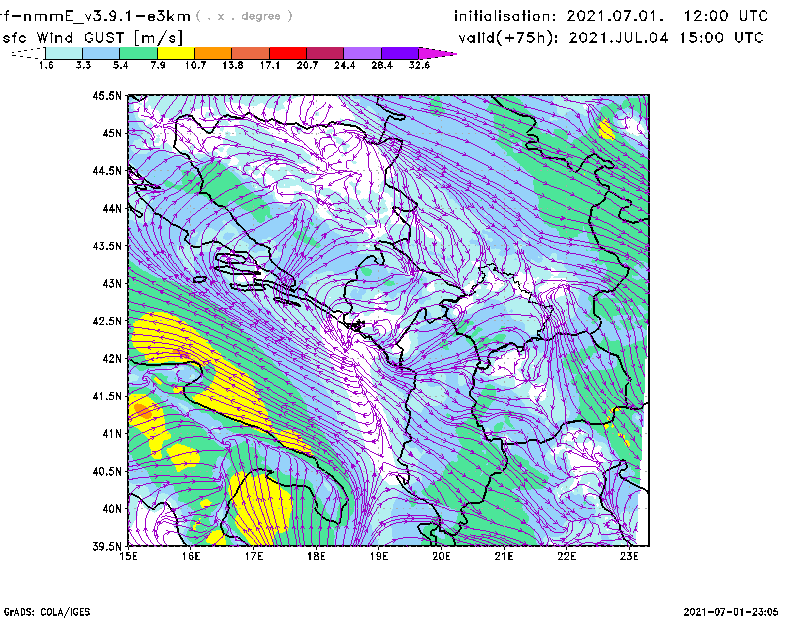Click the 42N latitude label
800x618 pixels.
[x=112, y=358]
